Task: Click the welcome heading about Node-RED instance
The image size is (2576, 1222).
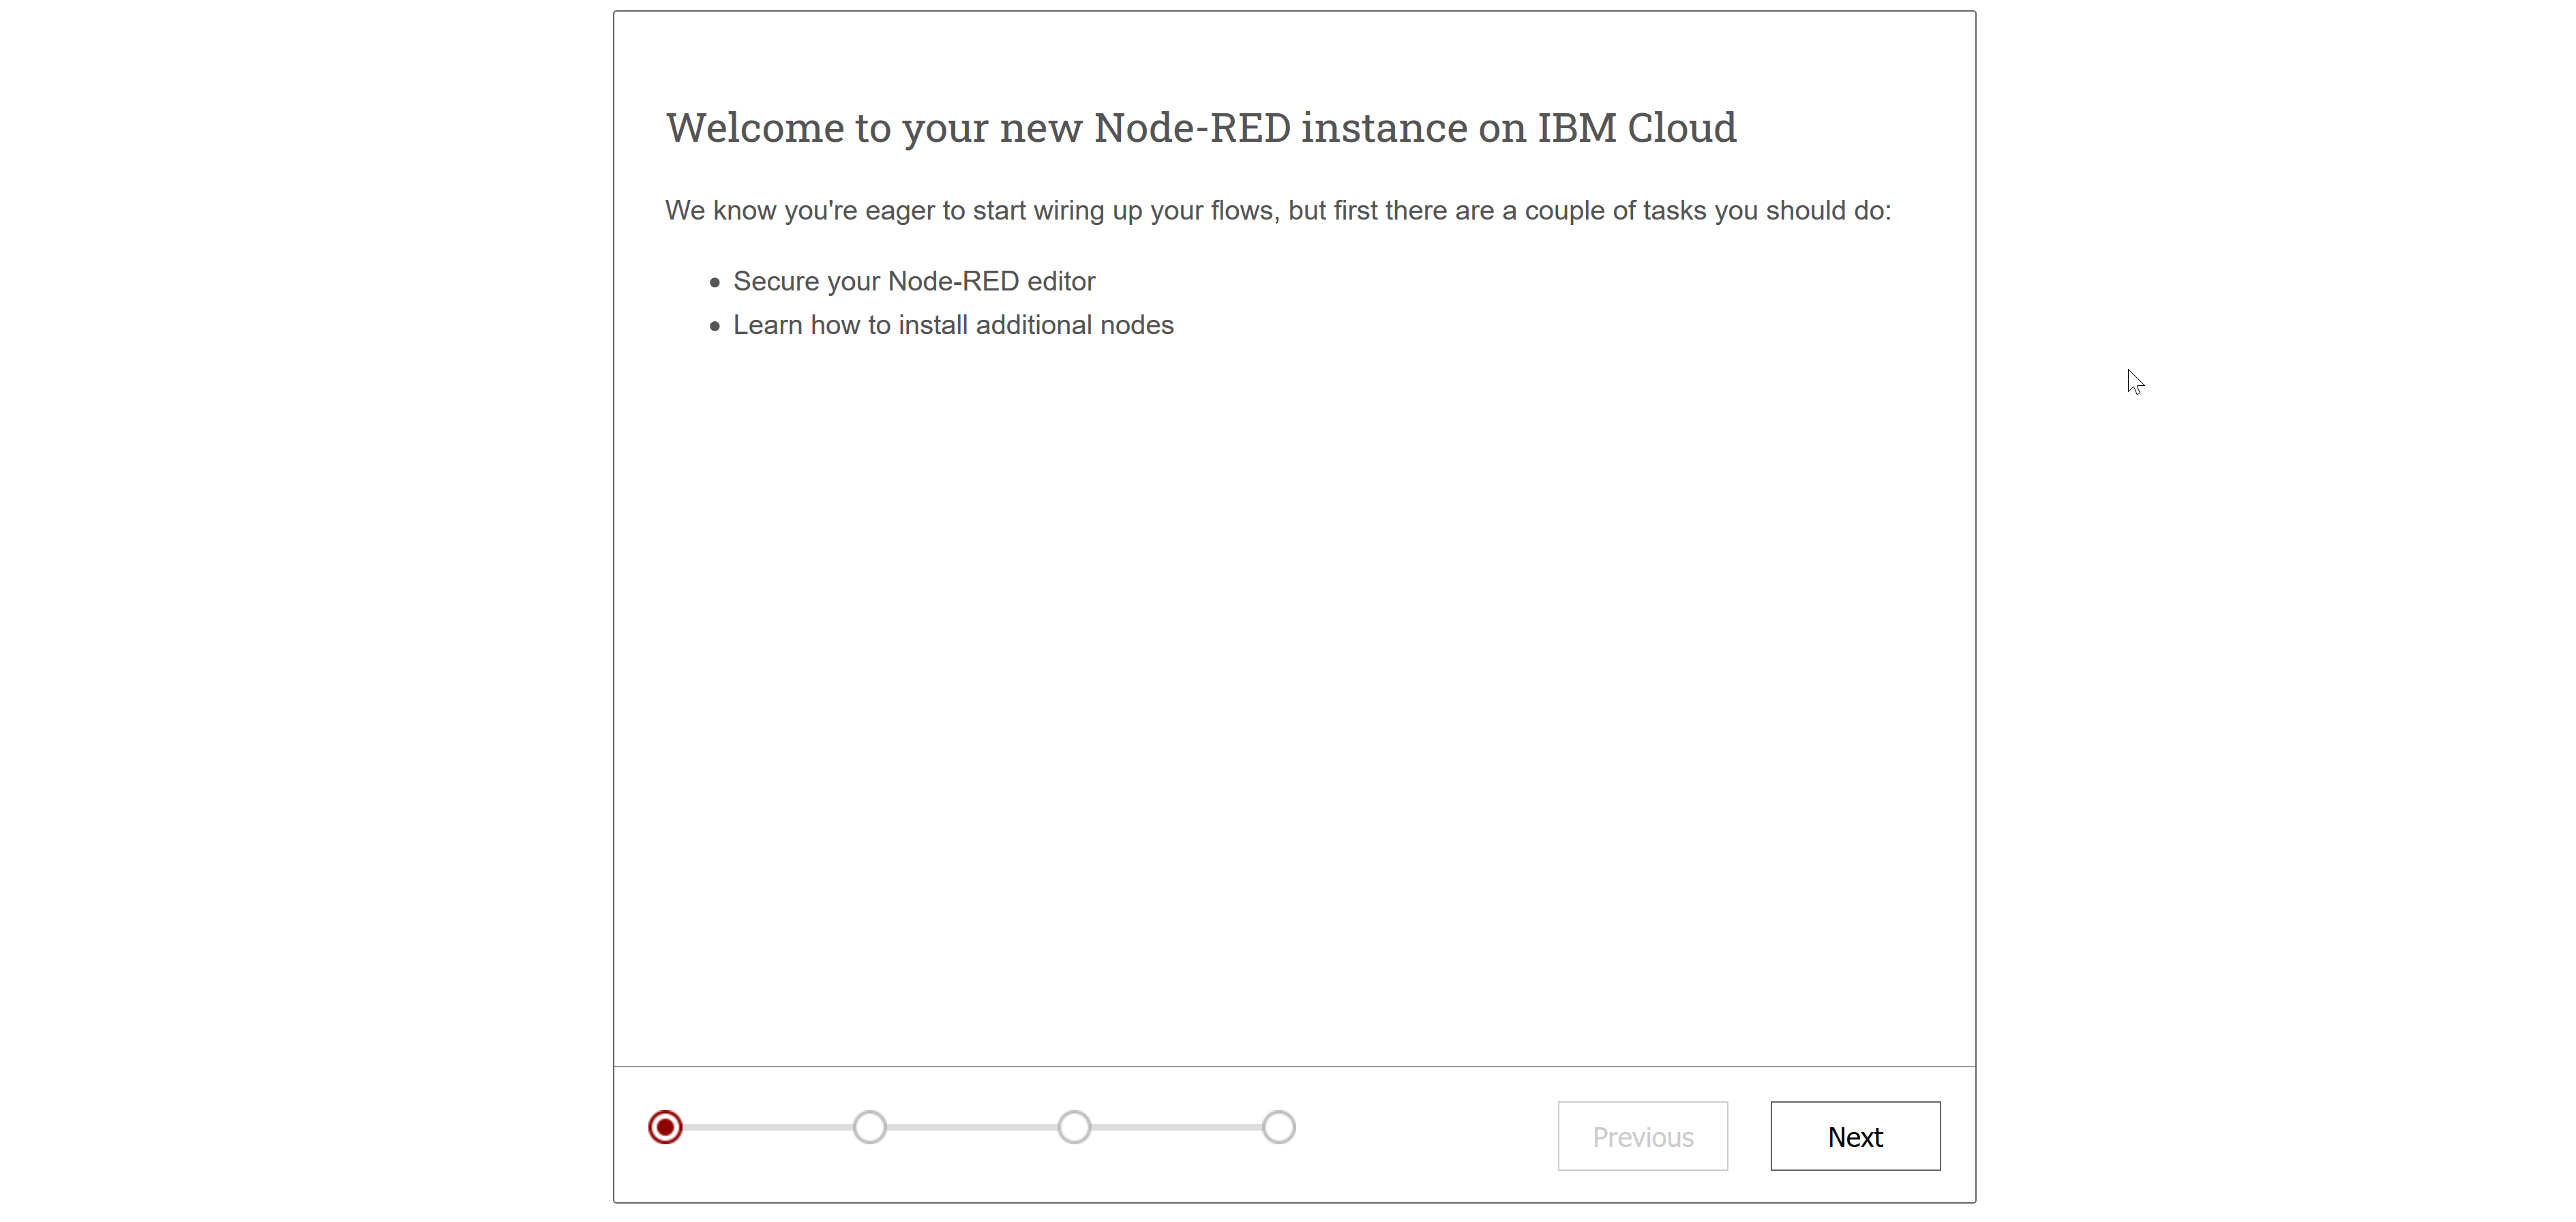Action: pyautogui.click(x=1201, y=128)
